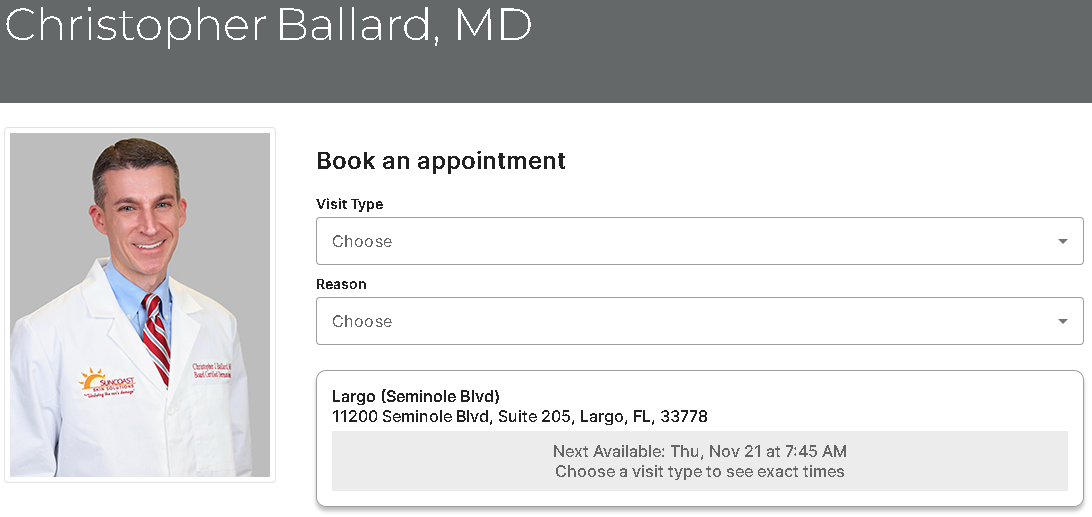Screen dimensions: 1092x517
Task: Select the Largo (Seminole Blvd) location title
Action: point(416,396)
